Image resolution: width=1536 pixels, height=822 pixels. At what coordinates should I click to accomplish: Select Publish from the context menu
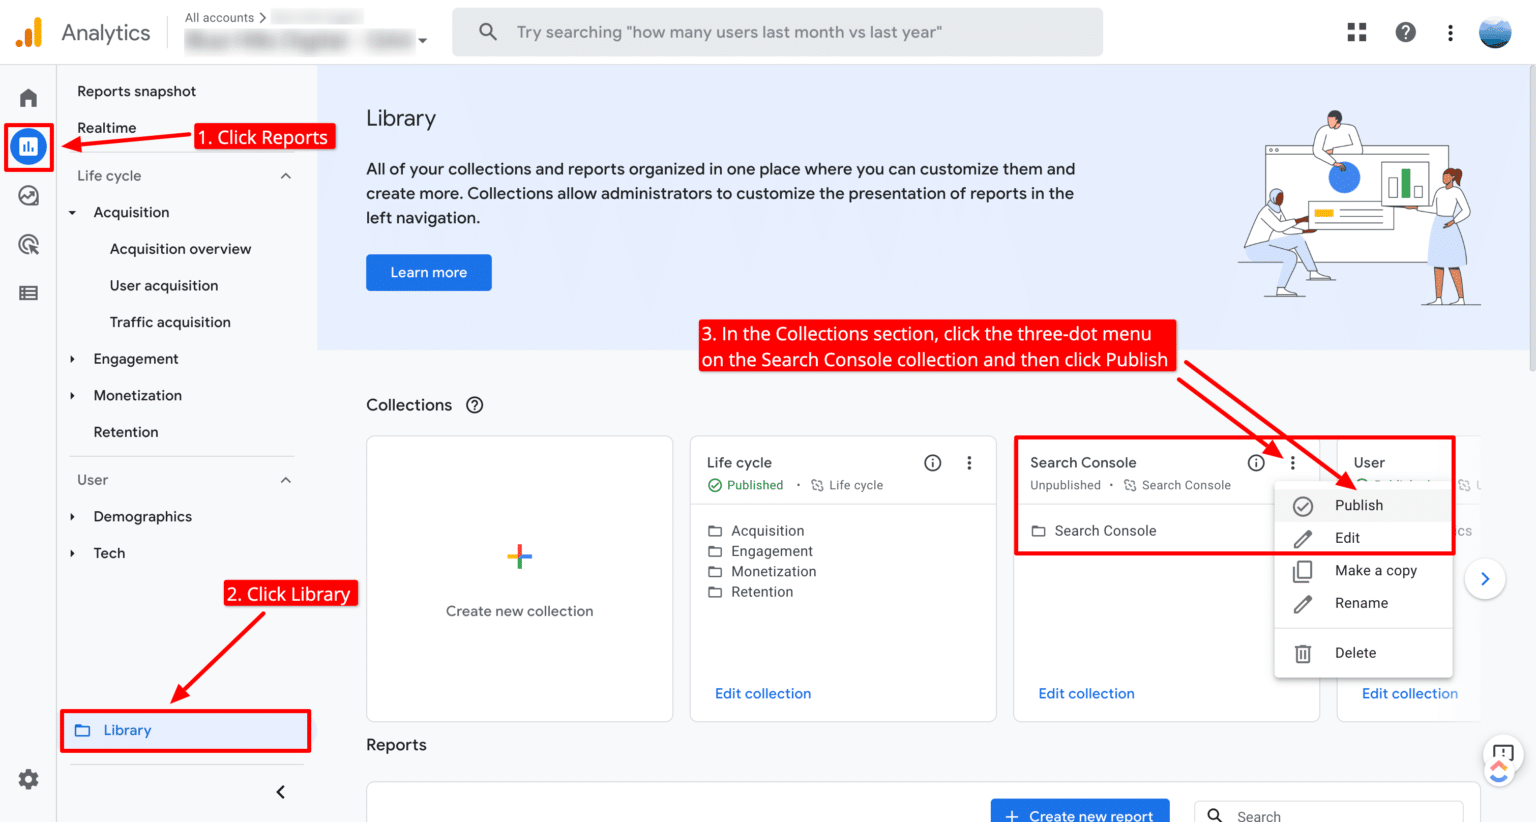point(1363,505)
